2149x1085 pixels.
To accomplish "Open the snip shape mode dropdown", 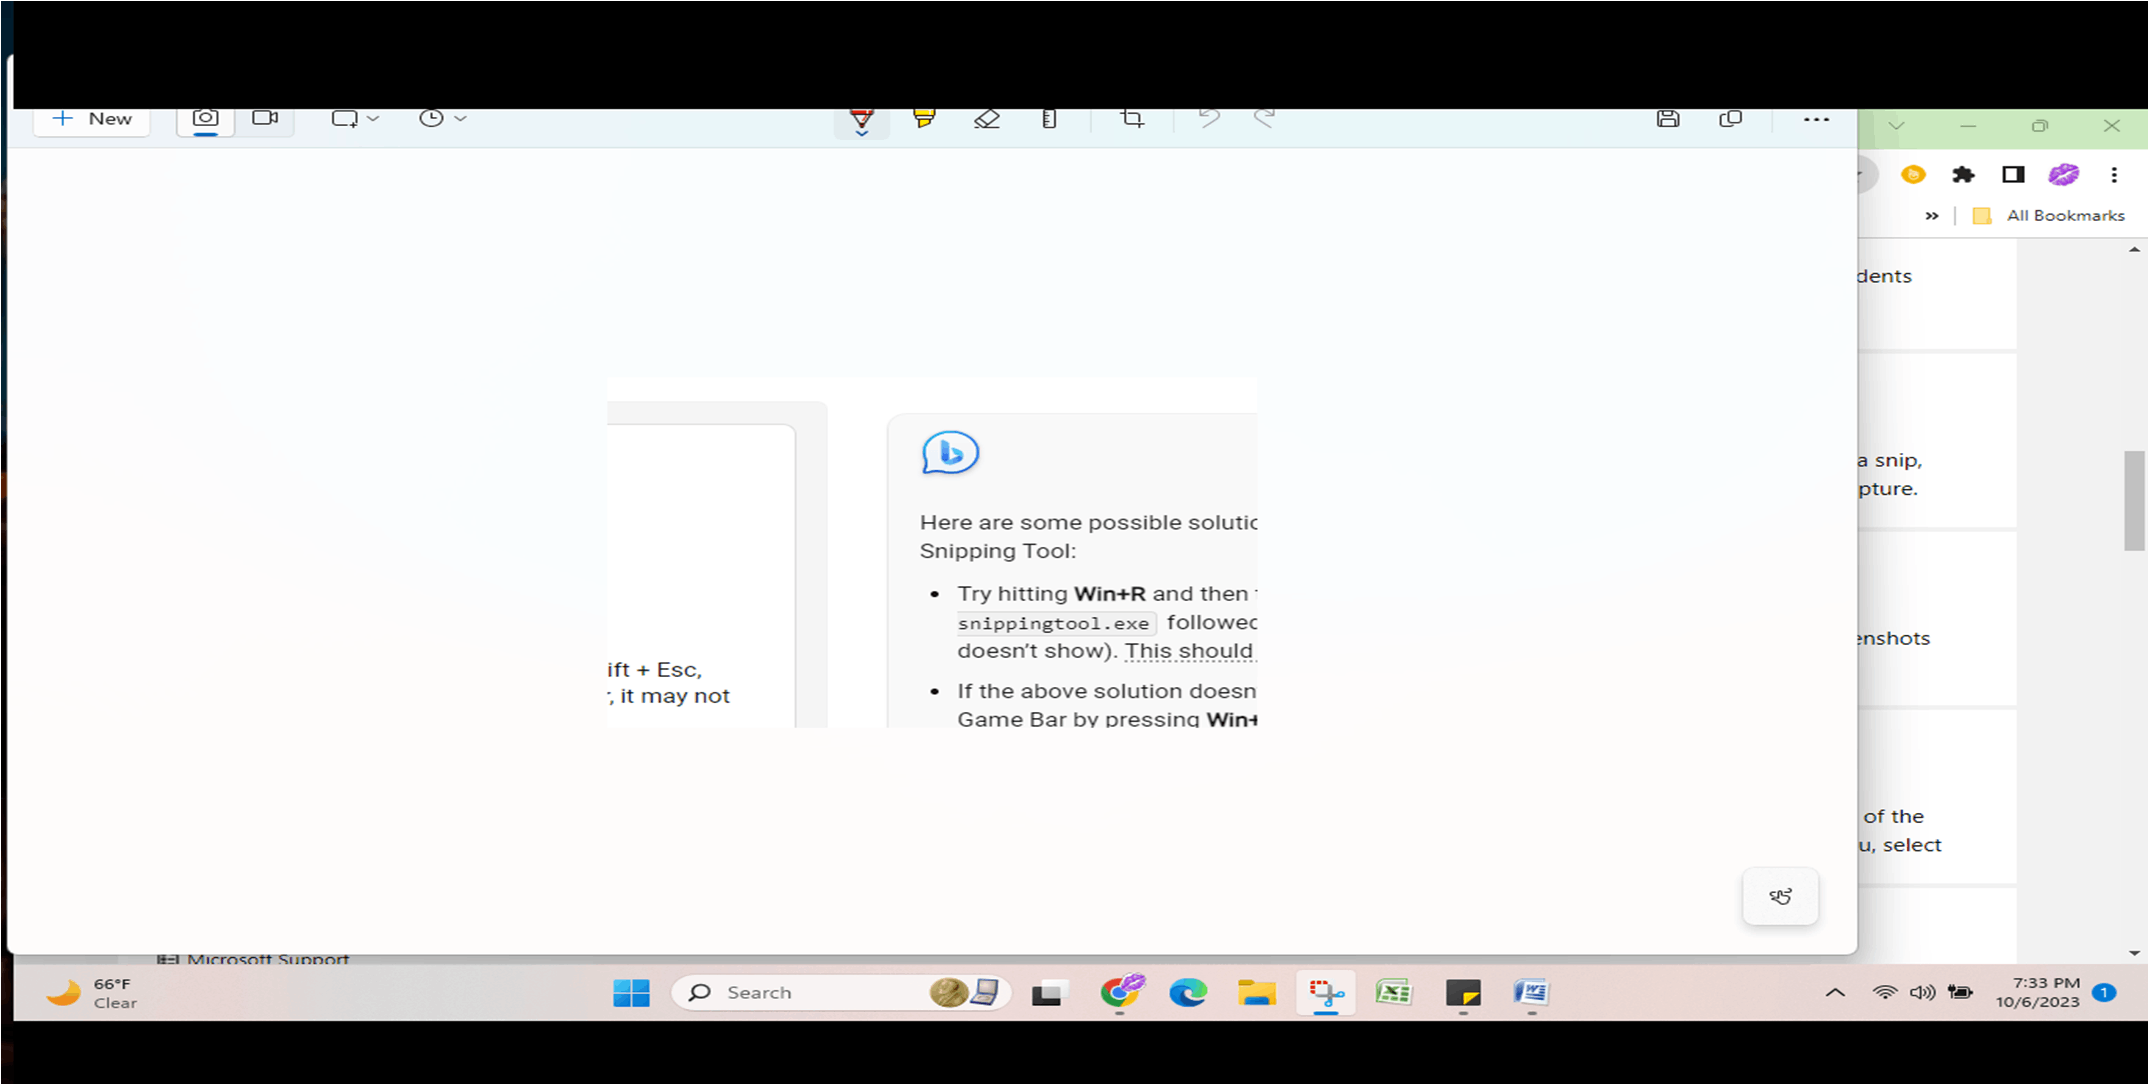I will coord(374,118).
